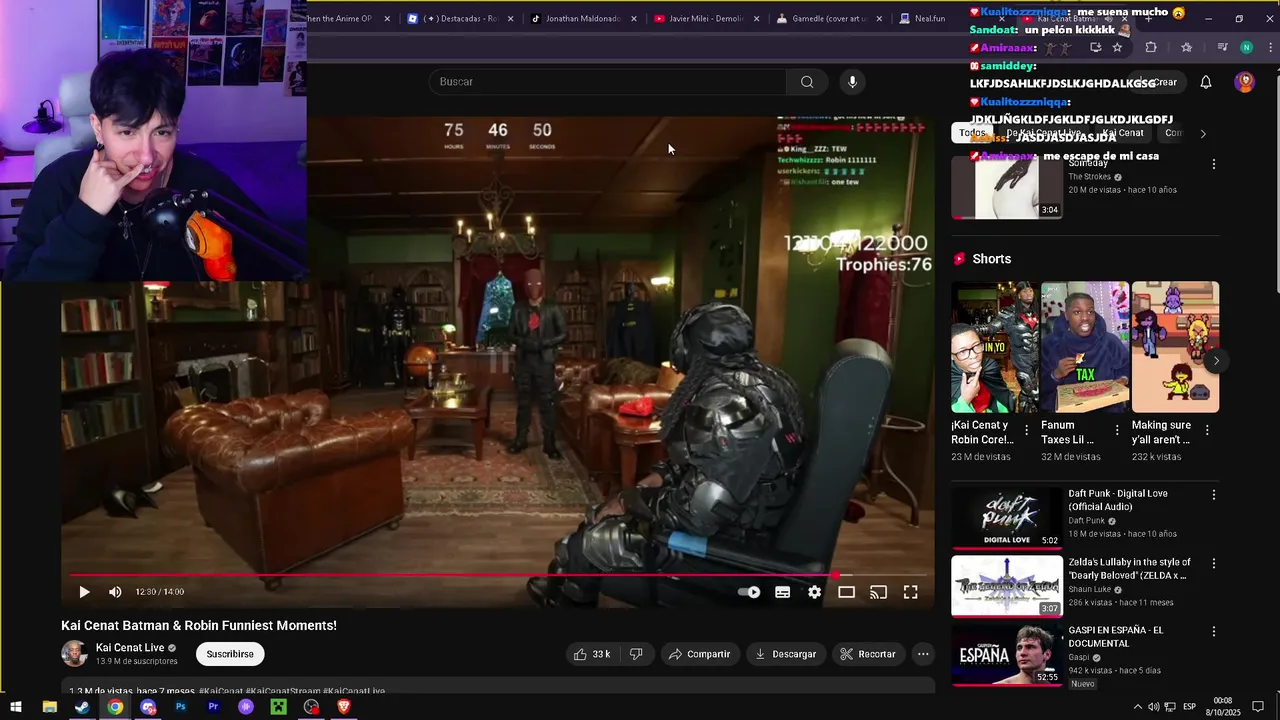
Task: Clip the video using Recortar
Action: (x=867, y=654)
